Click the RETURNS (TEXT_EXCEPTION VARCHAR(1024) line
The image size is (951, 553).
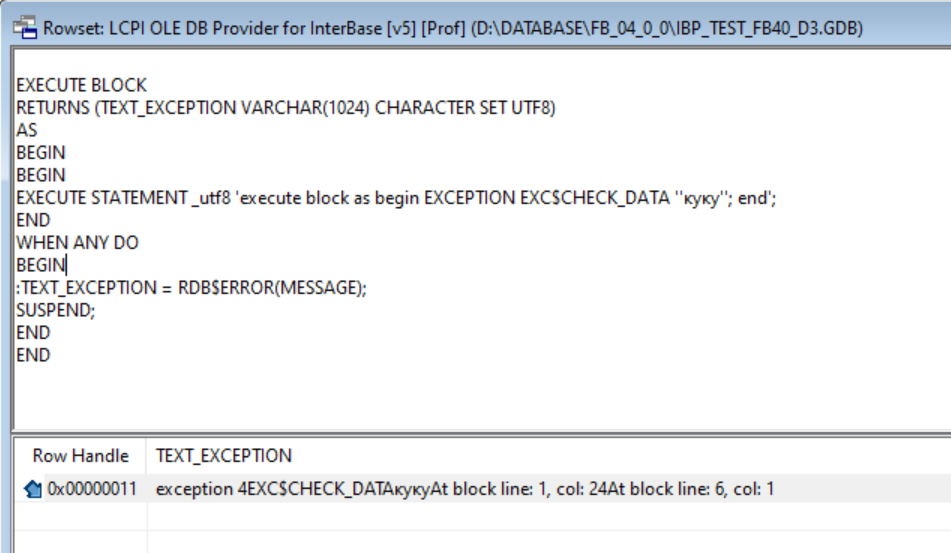coord(285,108)
